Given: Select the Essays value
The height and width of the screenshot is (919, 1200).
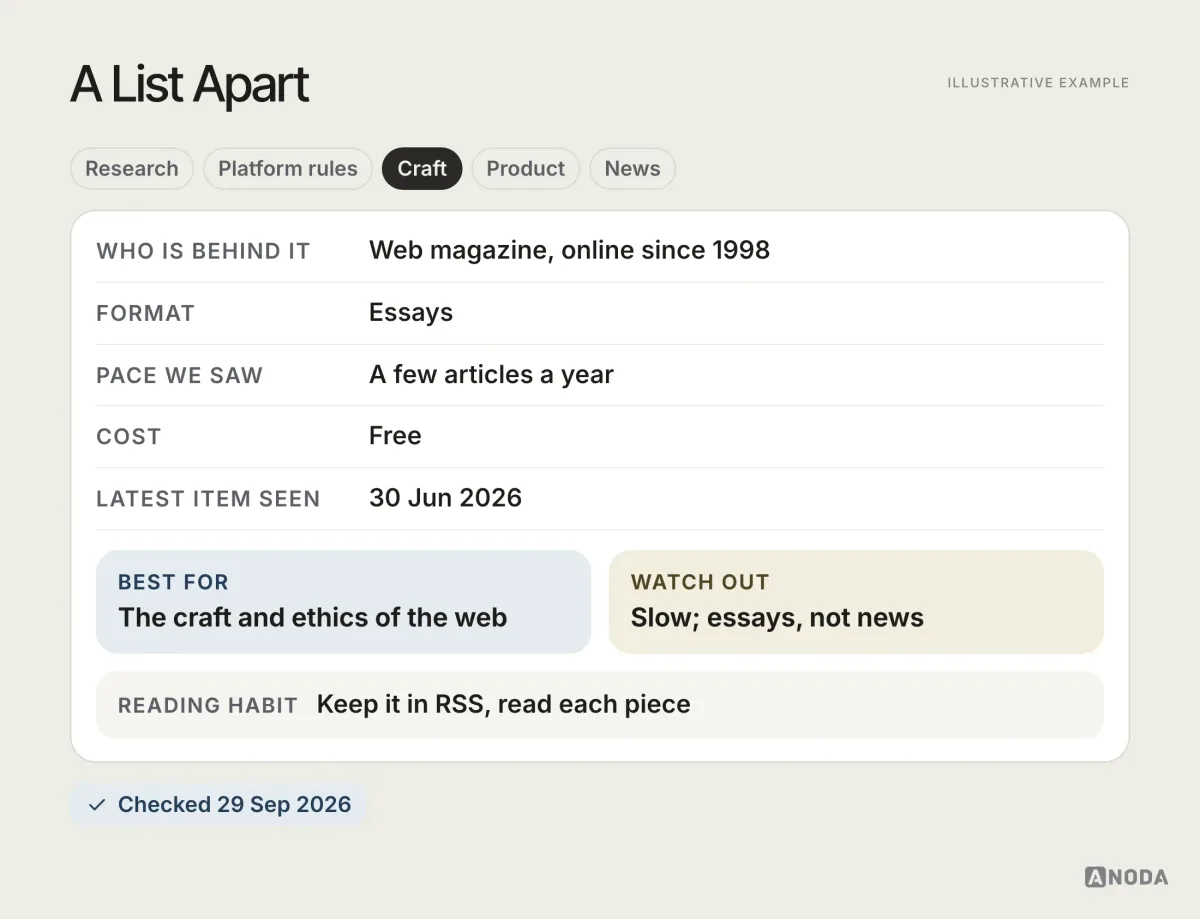Looking at the screenshot, I should tap(411, 313).
